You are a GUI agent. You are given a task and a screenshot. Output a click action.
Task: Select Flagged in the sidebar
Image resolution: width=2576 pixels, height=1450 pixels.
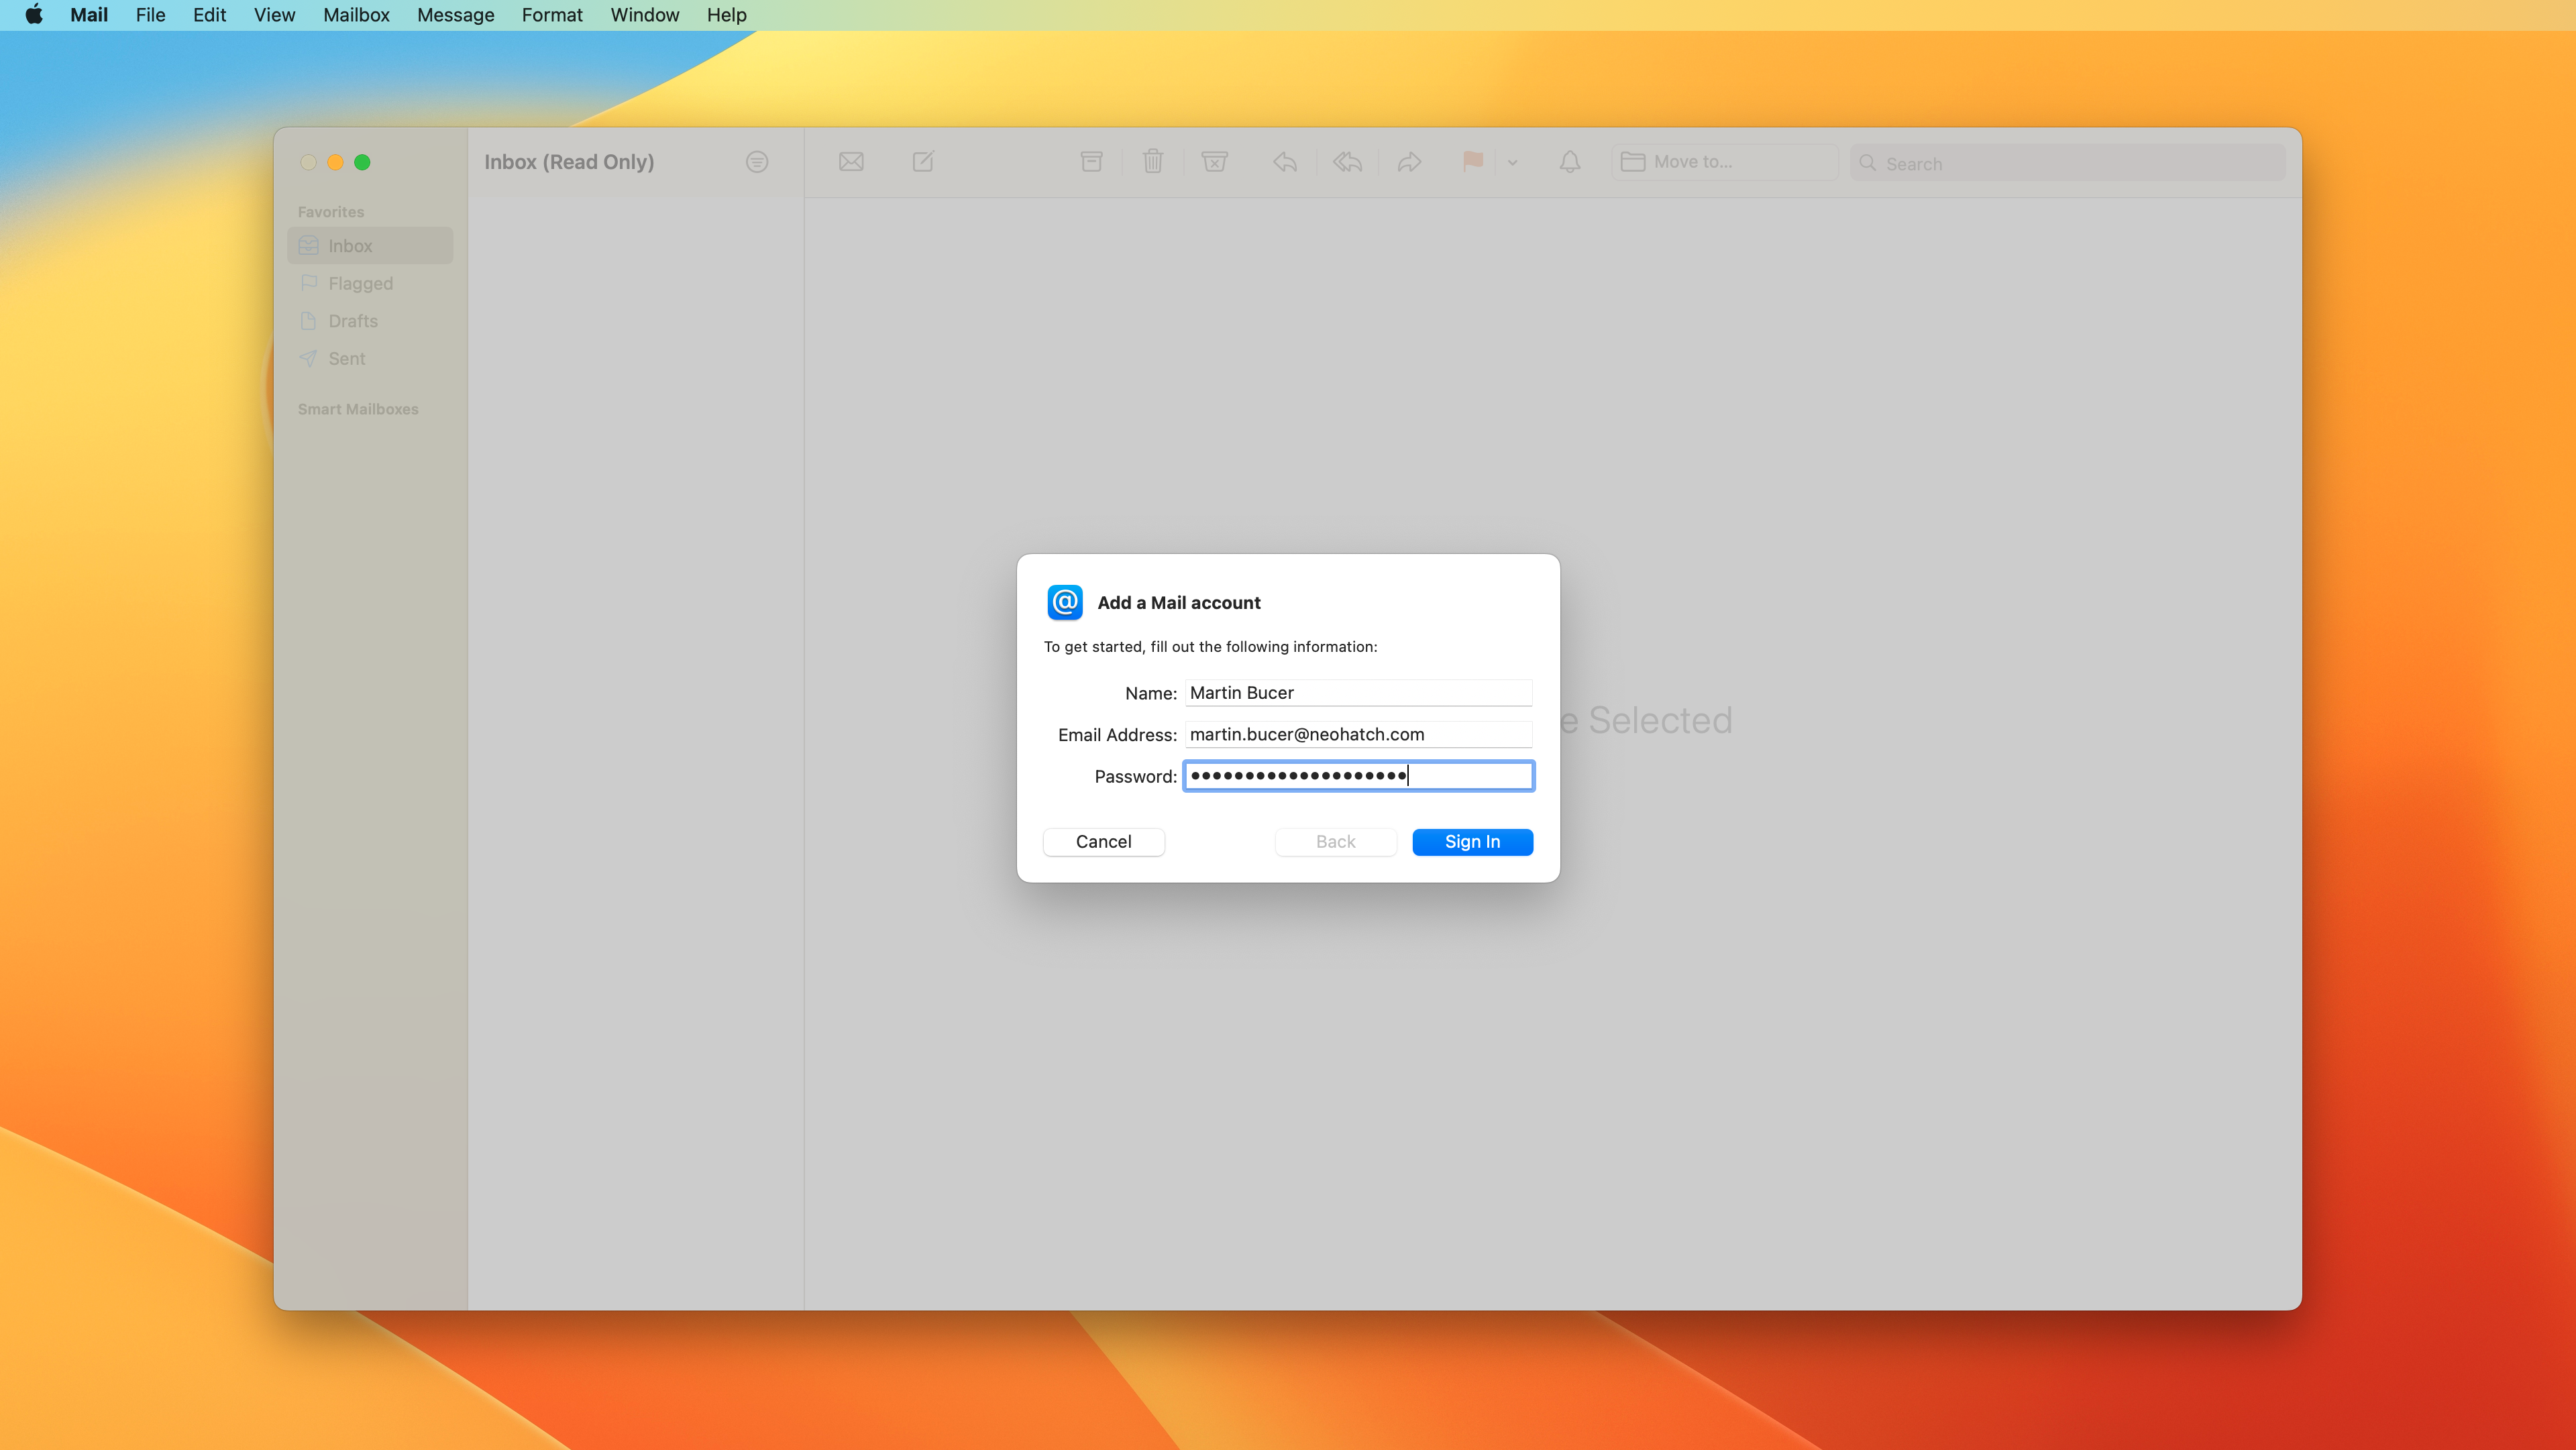click(370, 284)
